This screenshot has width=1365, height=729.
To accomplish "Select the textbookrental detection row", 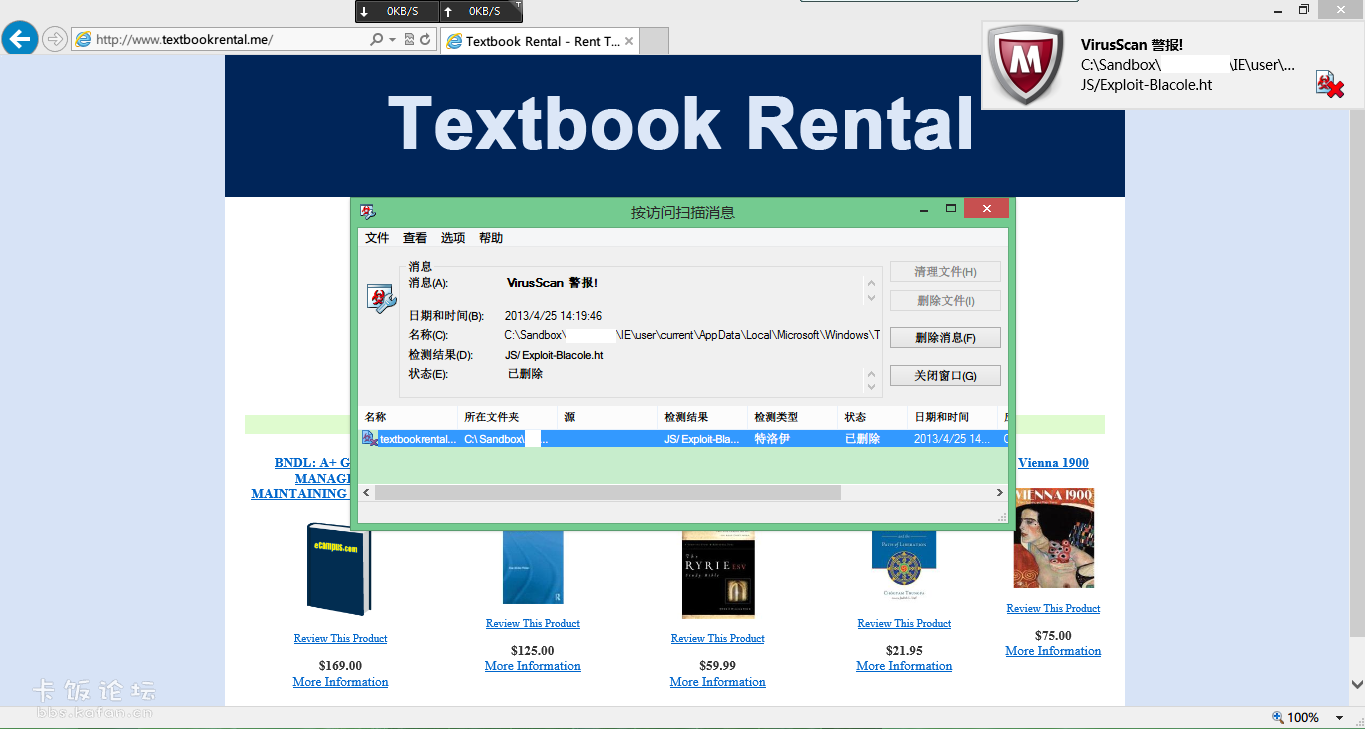I will 684,439.
